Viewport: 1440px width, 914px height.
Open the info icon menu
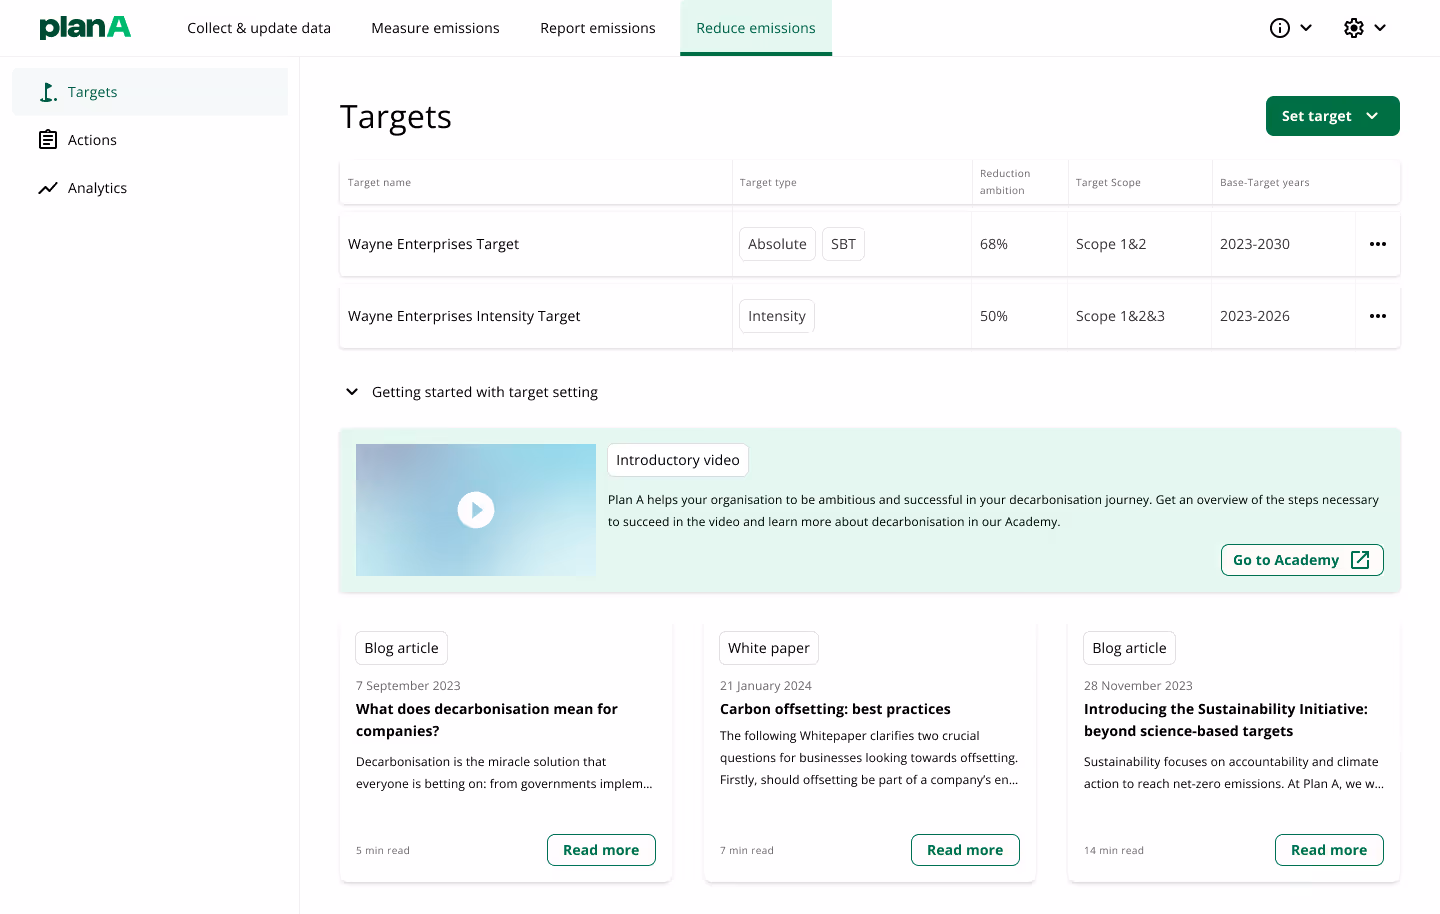[x=1280, y=28]
